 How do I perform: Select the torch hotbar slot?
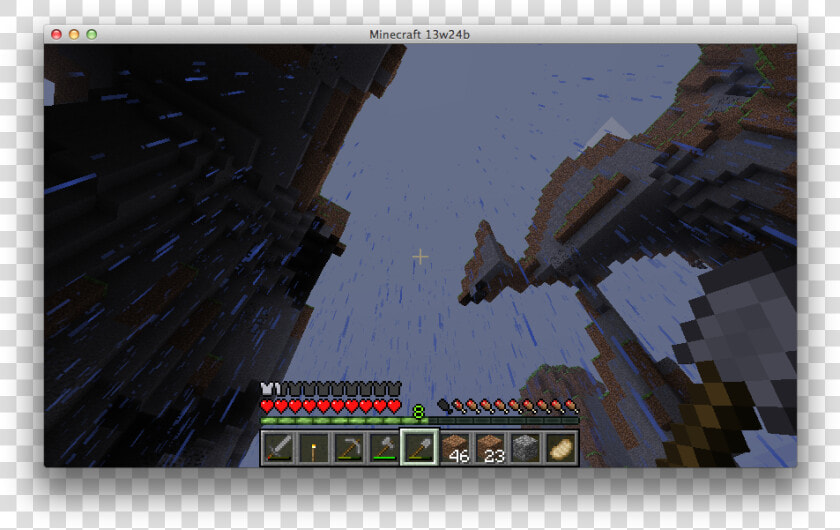coord(313,448)
